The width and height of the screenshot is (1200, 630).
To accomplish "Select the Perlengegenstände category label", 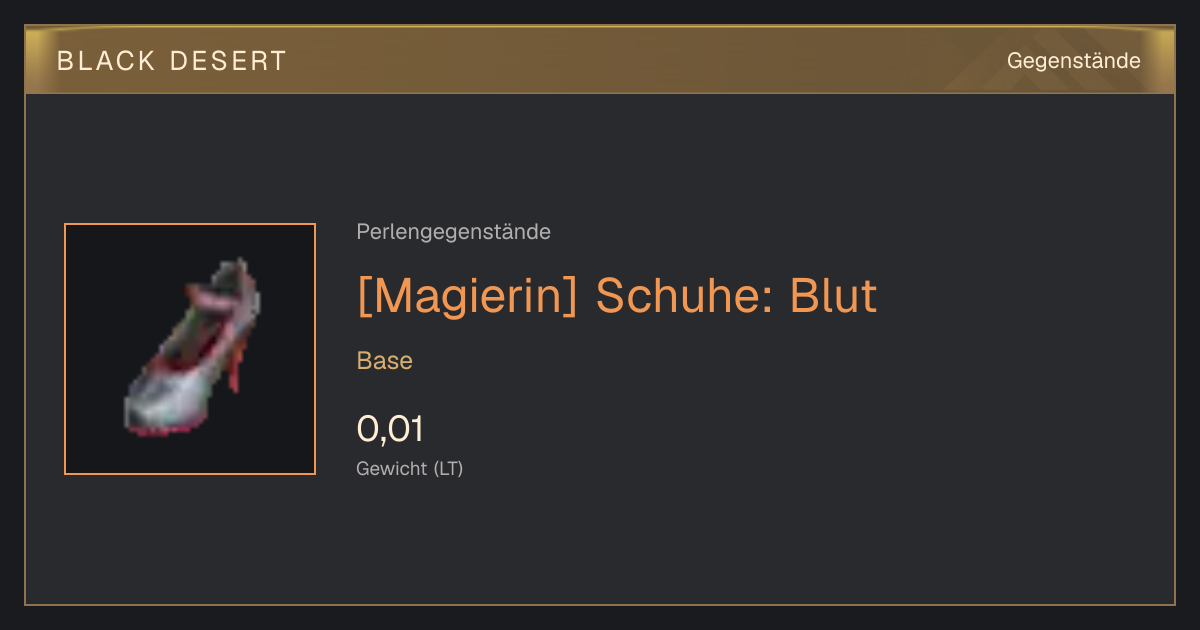I will (x=453, y=232).
